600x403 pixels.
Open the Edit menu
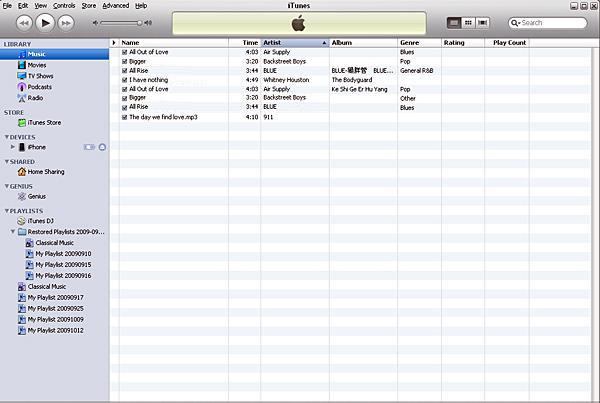pyautogui.click(x=23, y=6)
